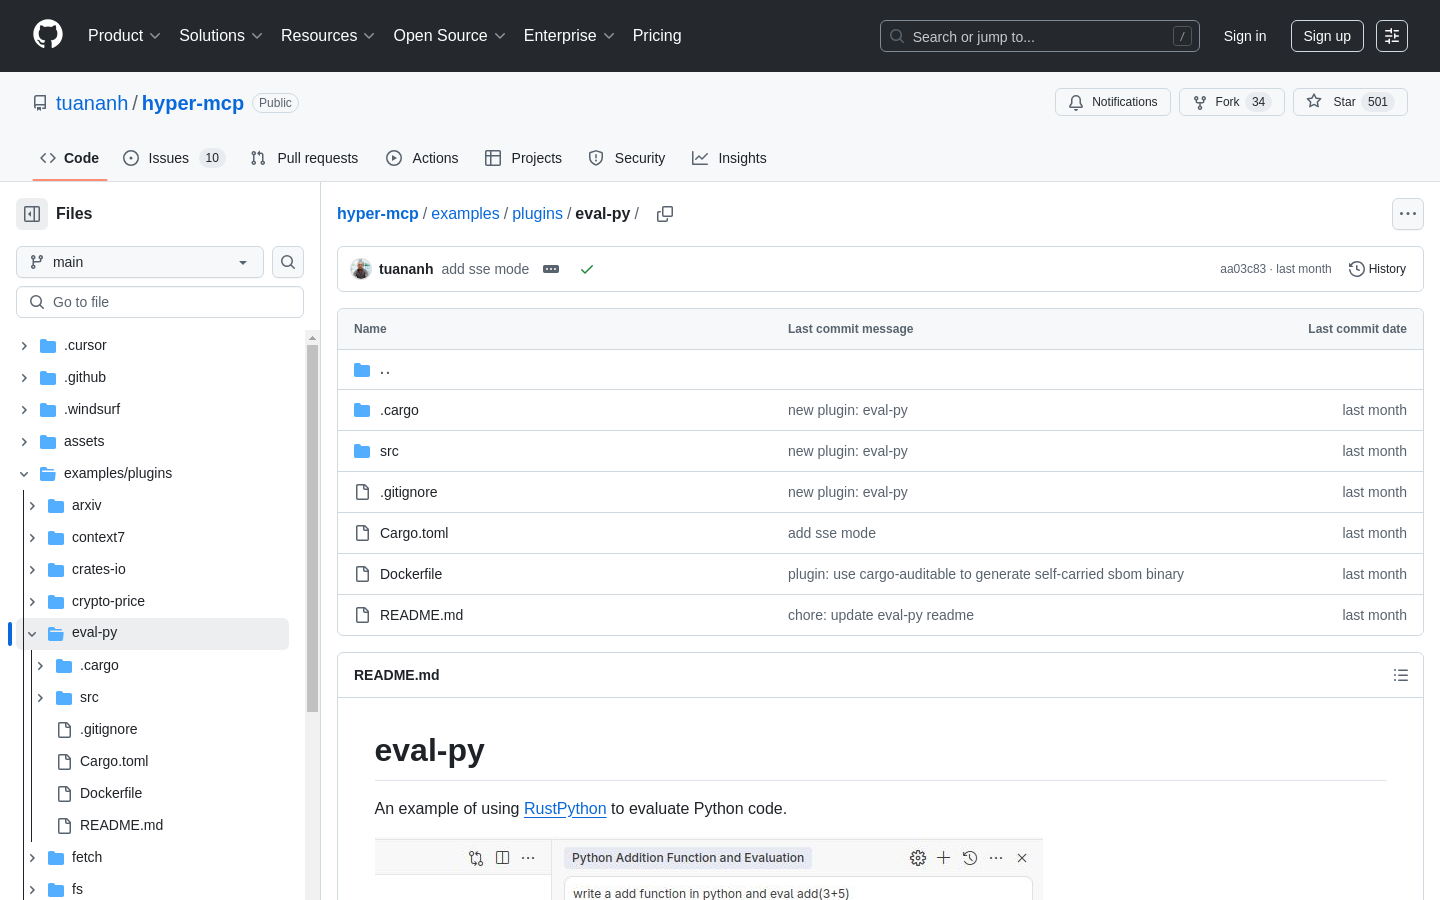Expand the crates-io folder in tree
Viewport: 1440px width, 900px height.
pos(32,570)
